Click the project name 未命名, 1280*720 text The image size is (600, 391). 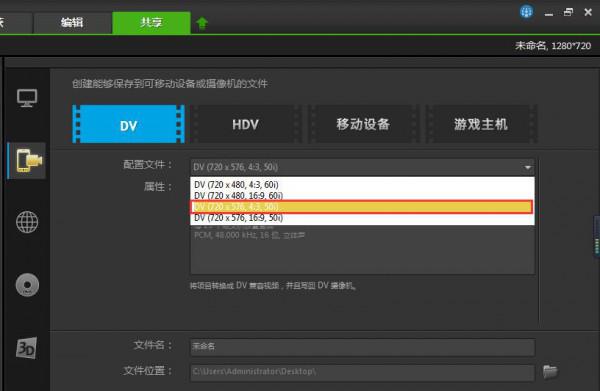tap(553, 46)
